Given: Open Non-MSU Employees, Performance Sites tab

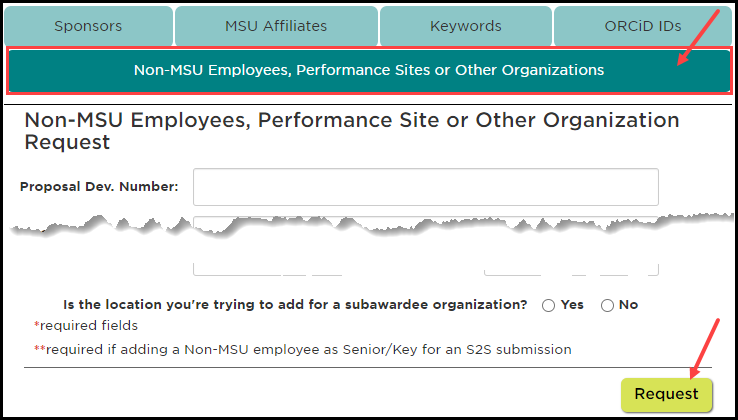Looking at the screenshot, I should pyautogui.click(x=369, y=71).
